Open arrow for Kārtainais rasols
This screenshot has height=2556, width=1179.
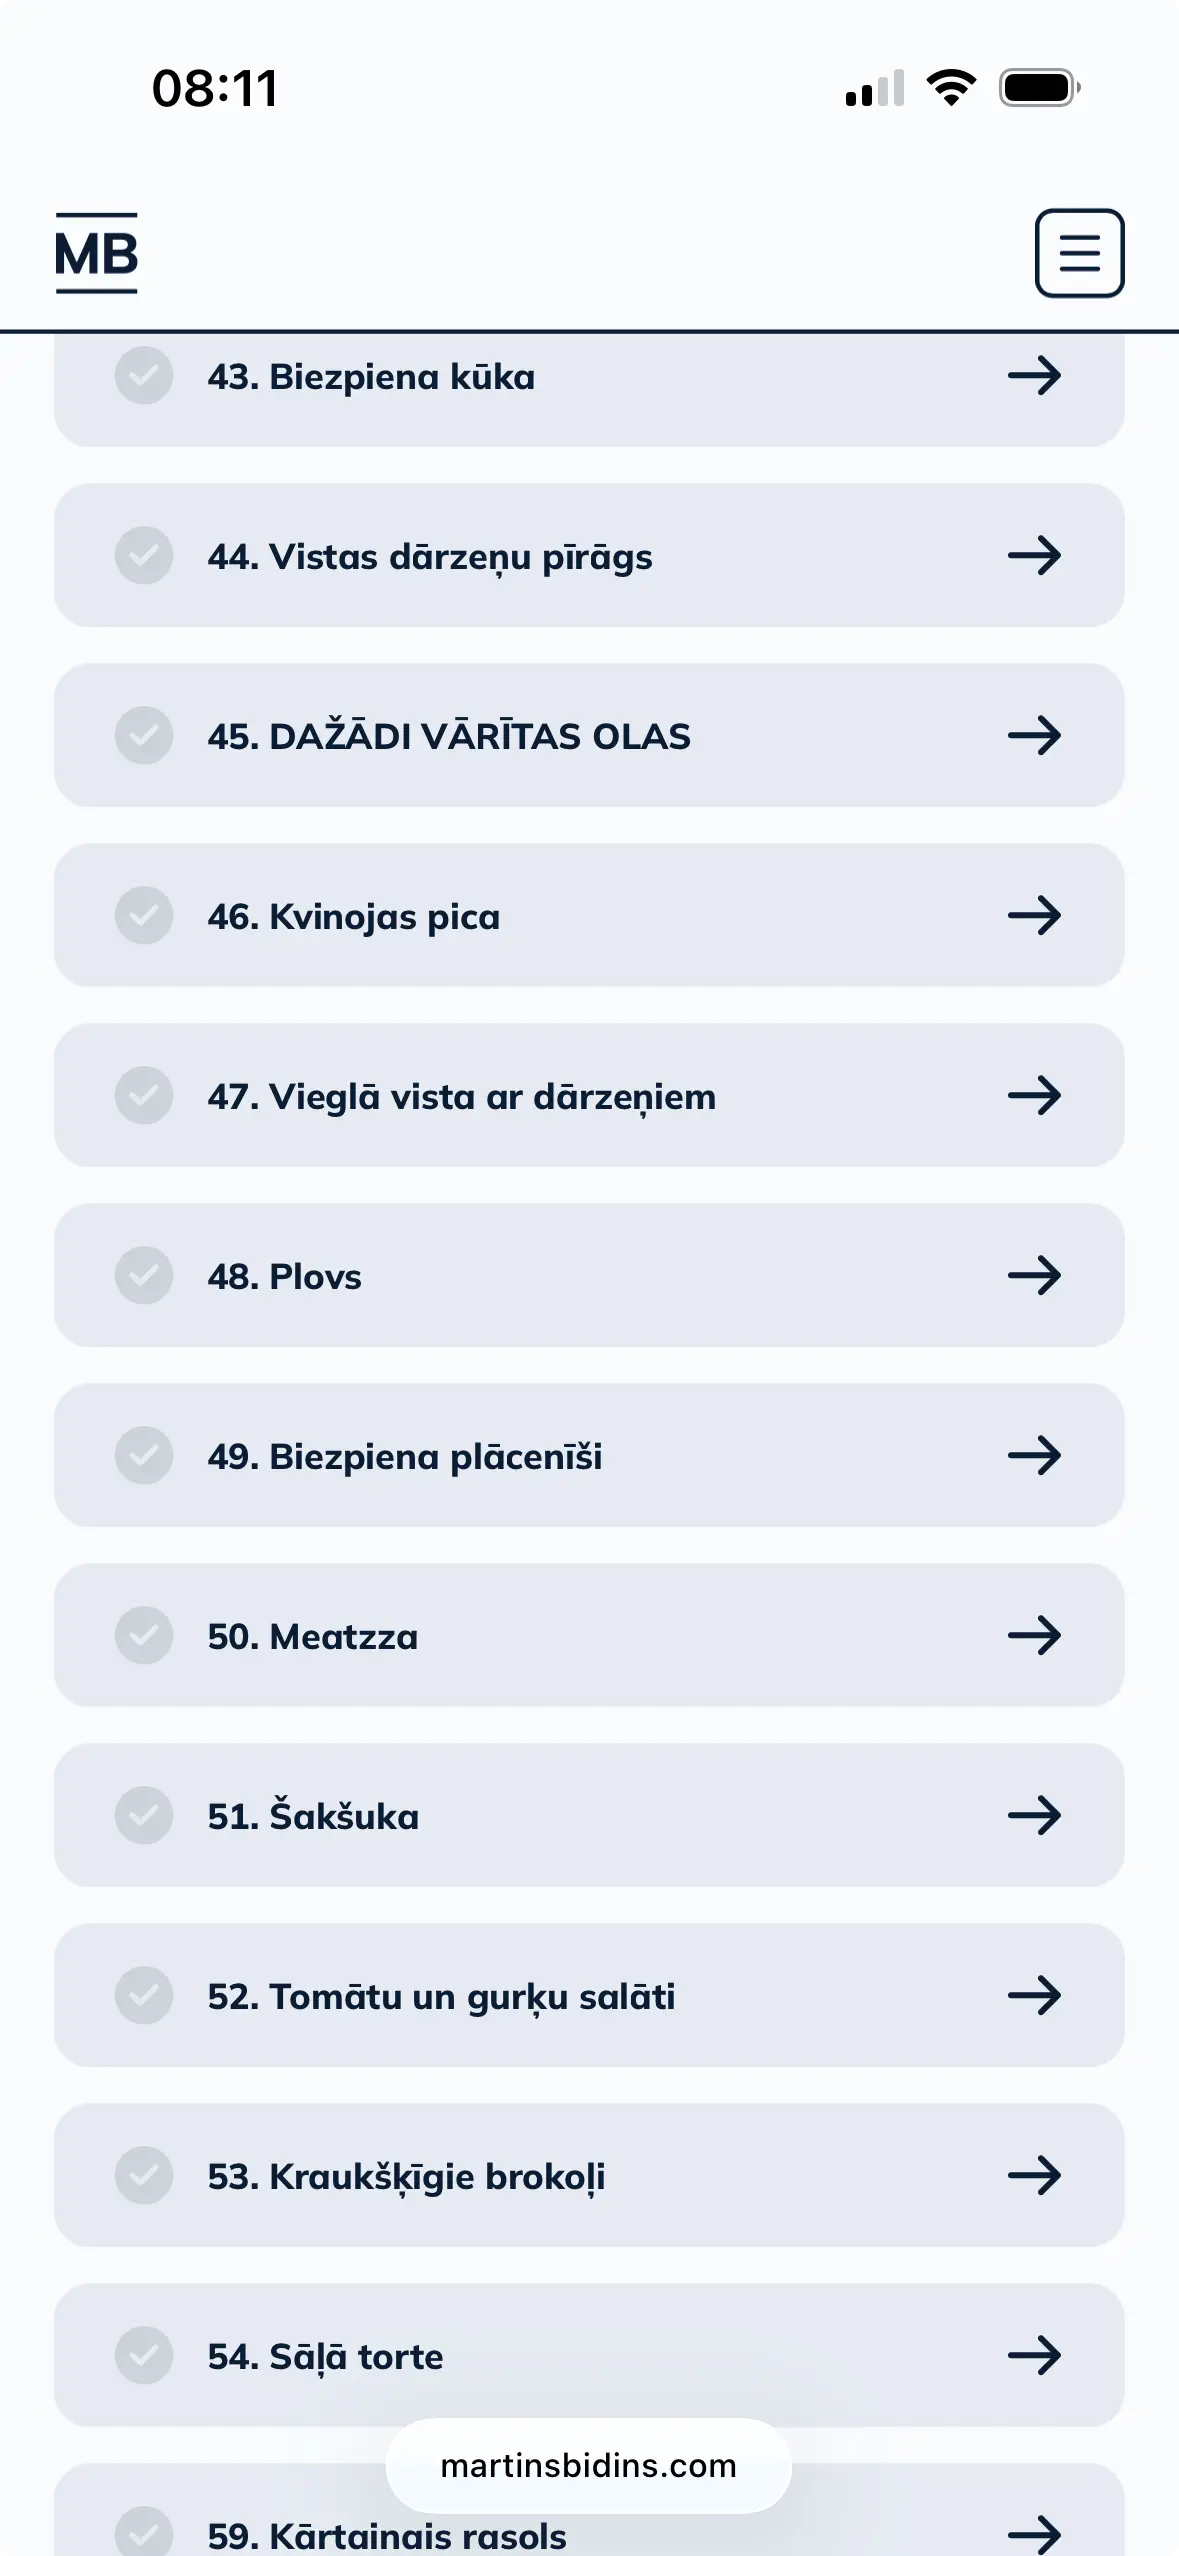[1034, 2534]
